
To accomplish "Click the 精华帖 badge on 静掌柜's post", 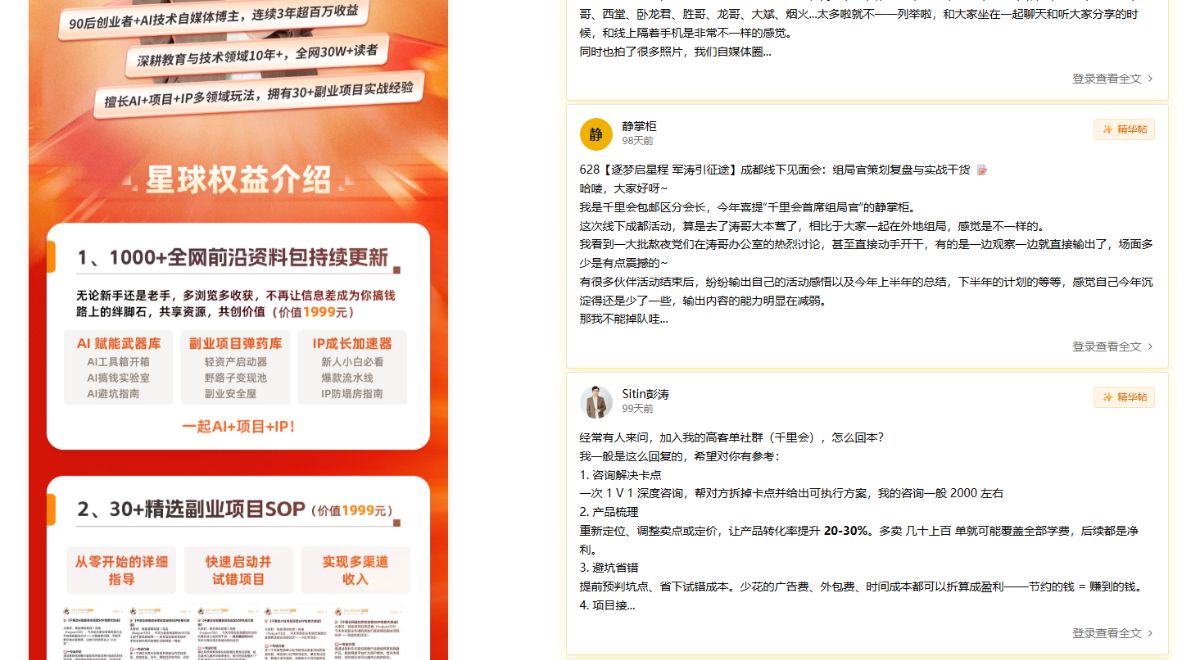I will 1124,129.
